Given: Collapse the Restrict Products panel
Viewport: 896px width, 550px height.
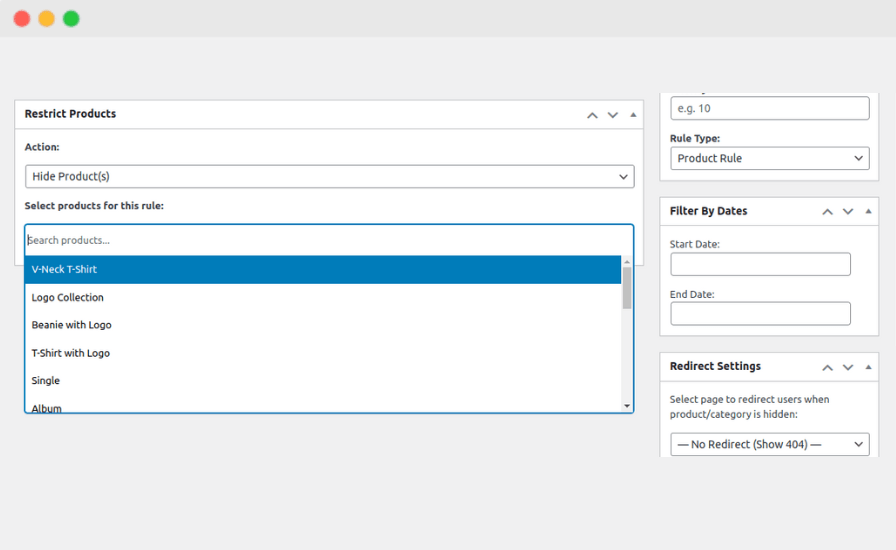Looking at the screenshot, I should click(x=633, y=115).
